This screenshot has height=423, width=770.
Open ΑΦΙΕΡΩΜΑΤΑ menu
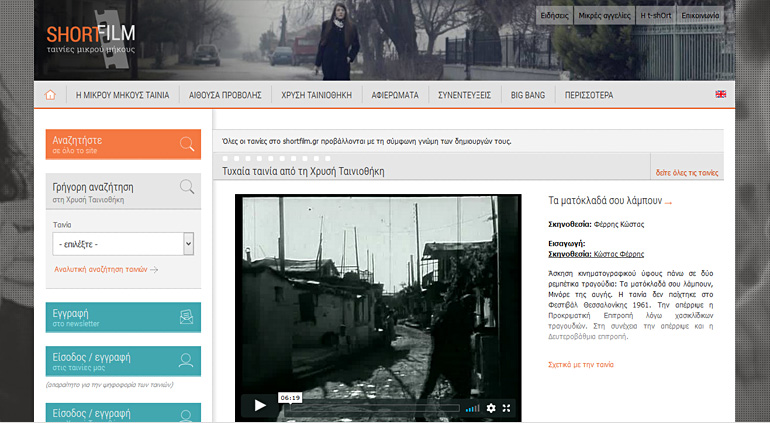coord(395,95)
